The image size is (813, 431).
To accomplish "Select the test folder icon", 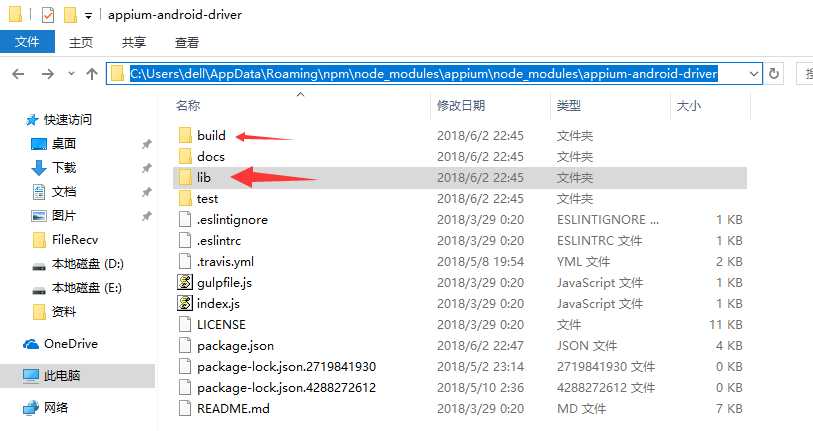I will (185, 199).
